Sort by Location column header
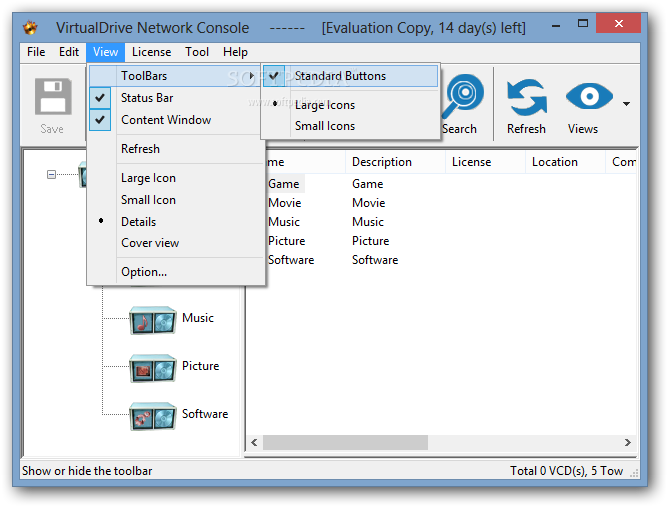The image size is (668, 507). (565, 162)
